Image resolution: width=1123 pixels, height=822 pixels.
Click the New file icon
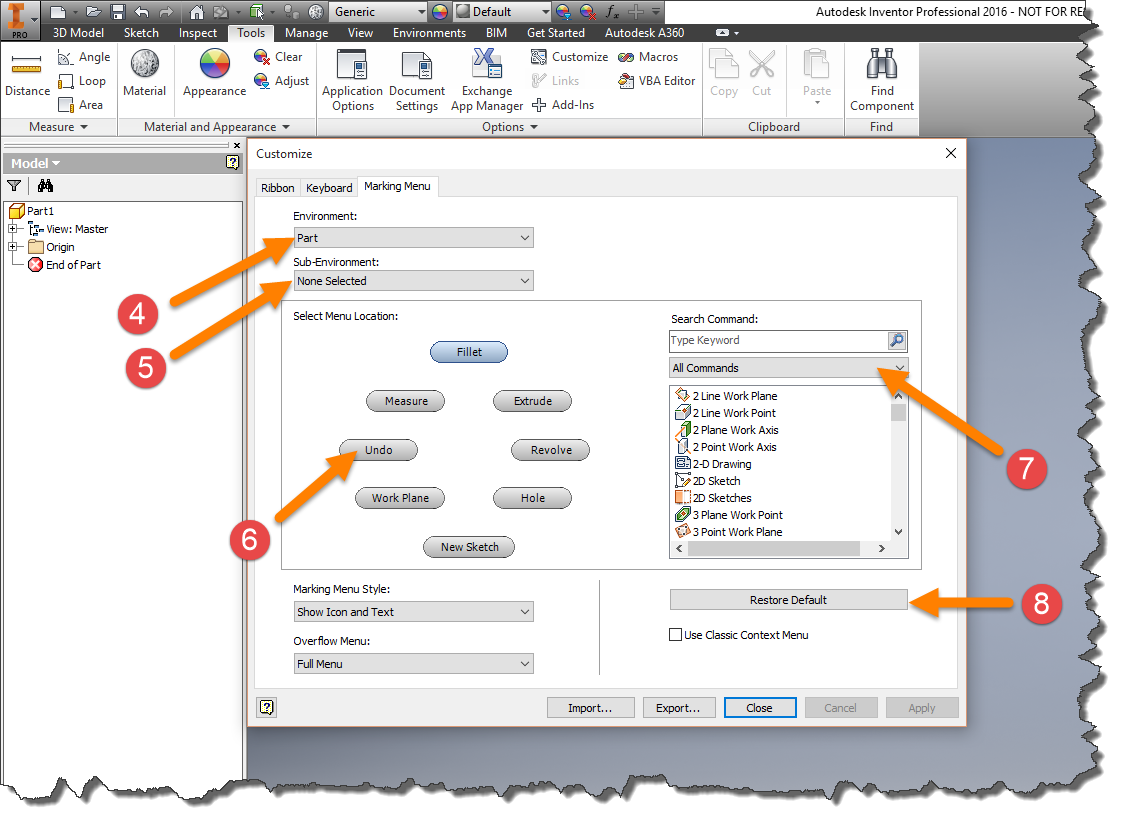pyautogui.click(x=59, y=11)
